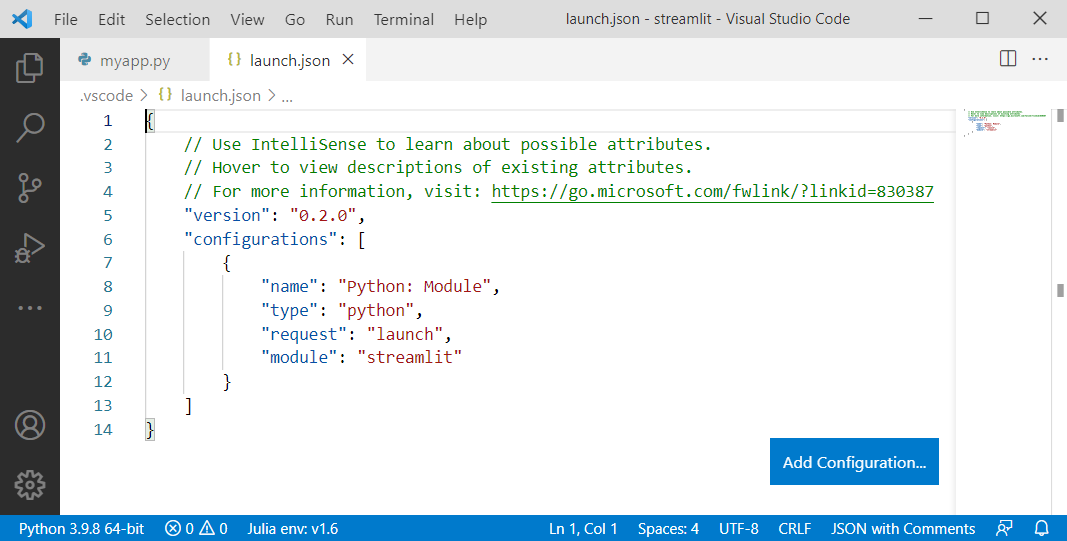Open the Manage gear icon
Screen dimensions: 1067x541
(x=30, y=485)
